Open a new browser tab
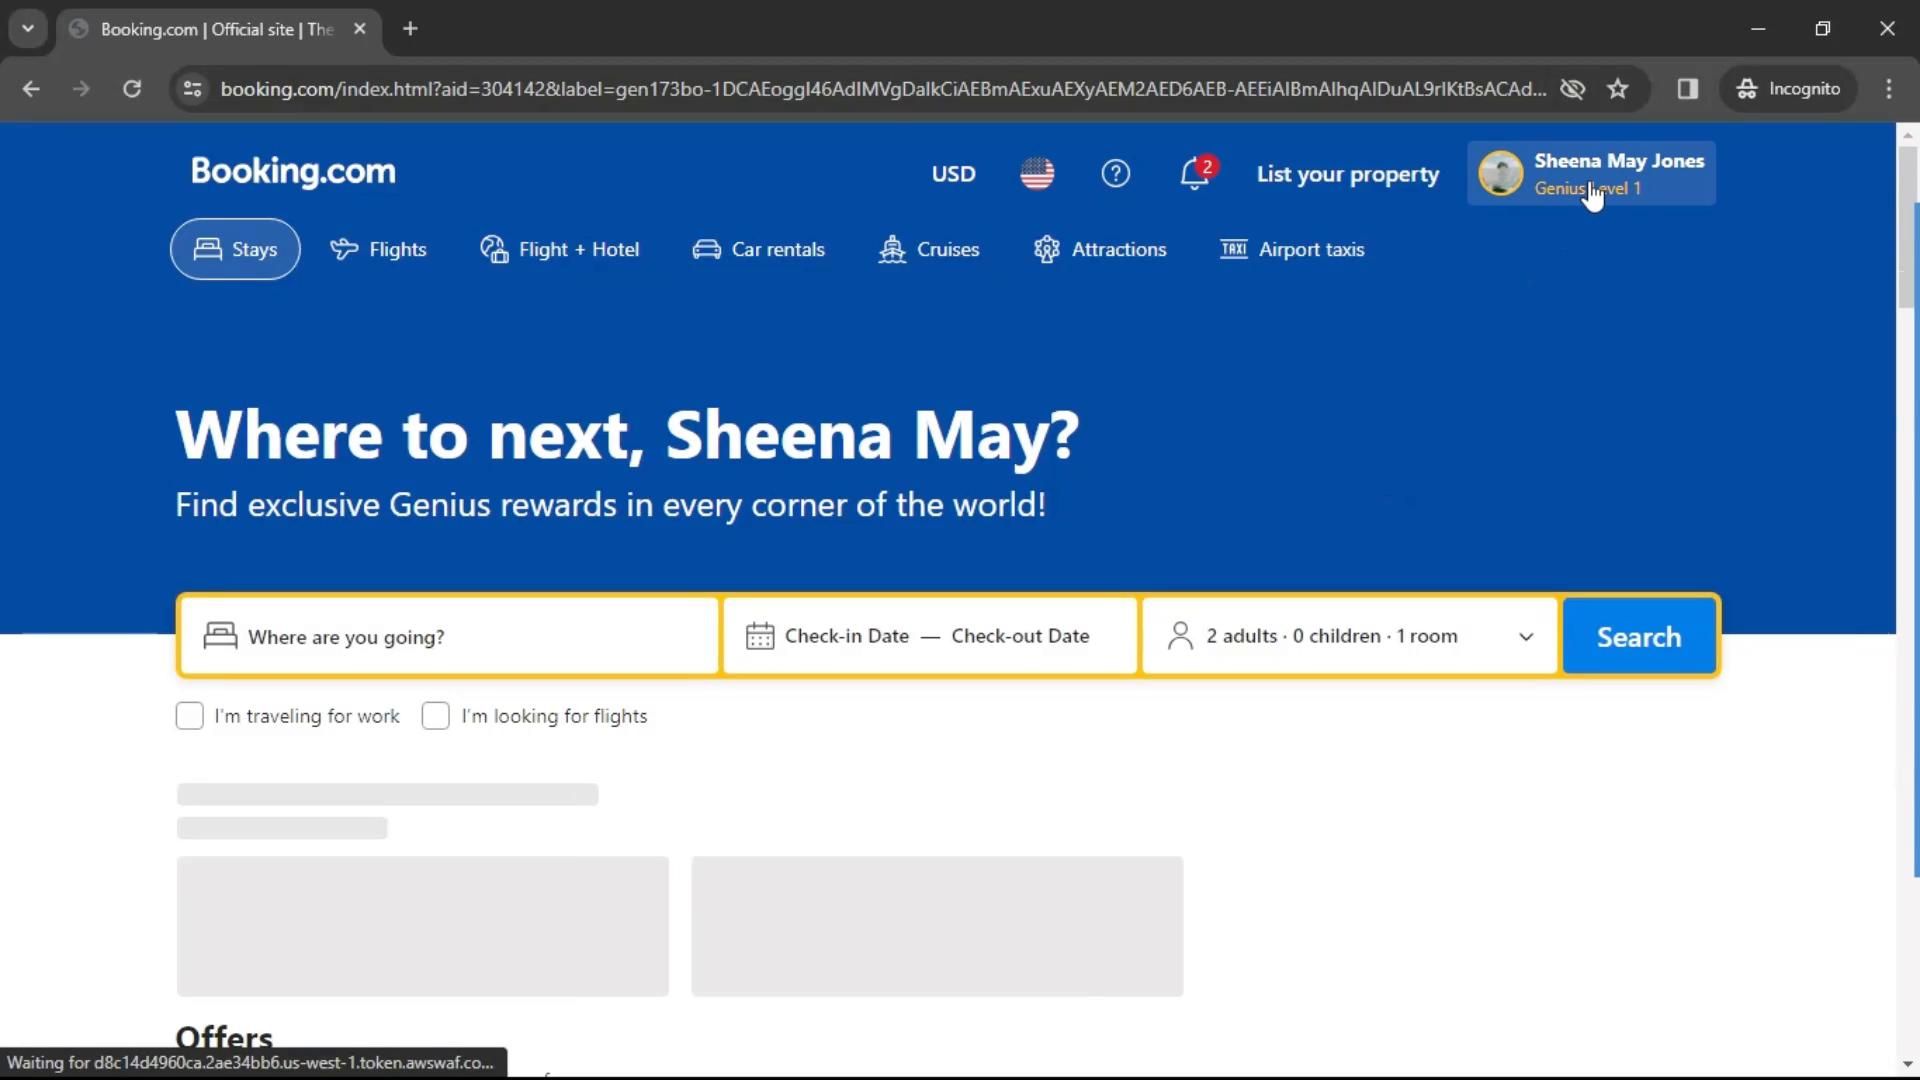 click(x=410, y=29)
